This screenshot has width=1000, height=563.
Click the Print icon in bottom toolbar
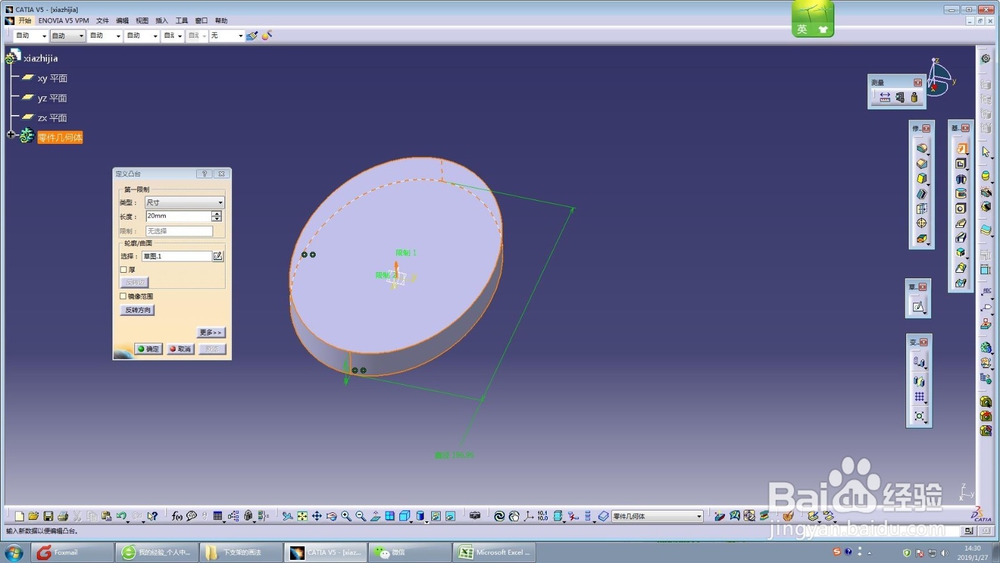click(62, 516)
